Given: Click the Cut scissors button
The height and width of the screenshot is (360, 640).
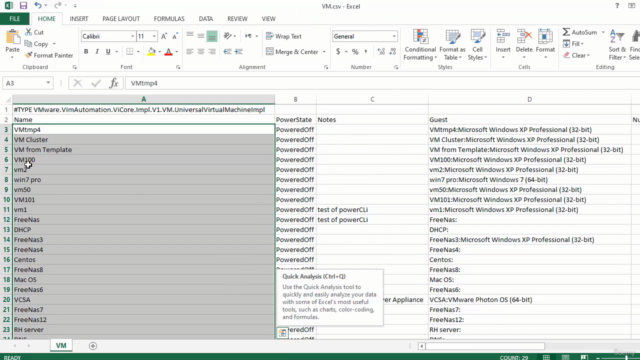Looking at the screenshot, I should [x=34, y=32].
